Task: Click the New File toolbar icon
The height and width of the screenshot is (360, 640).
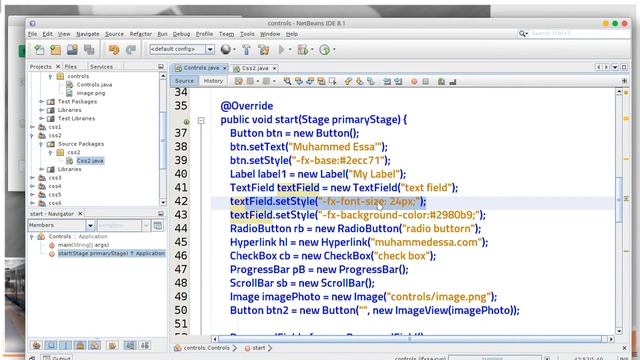Action: (x=39, y=50)
